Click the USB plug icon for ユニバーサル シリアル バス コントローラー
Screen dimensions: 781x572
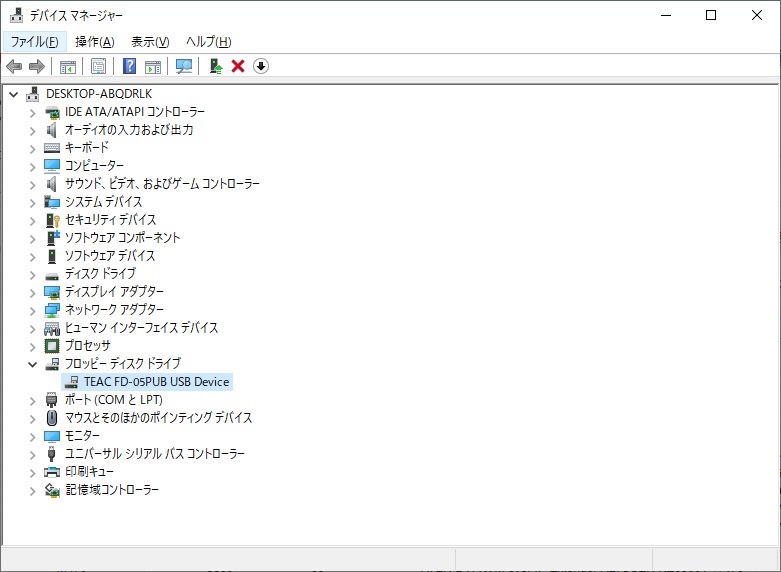pos(52,454)
